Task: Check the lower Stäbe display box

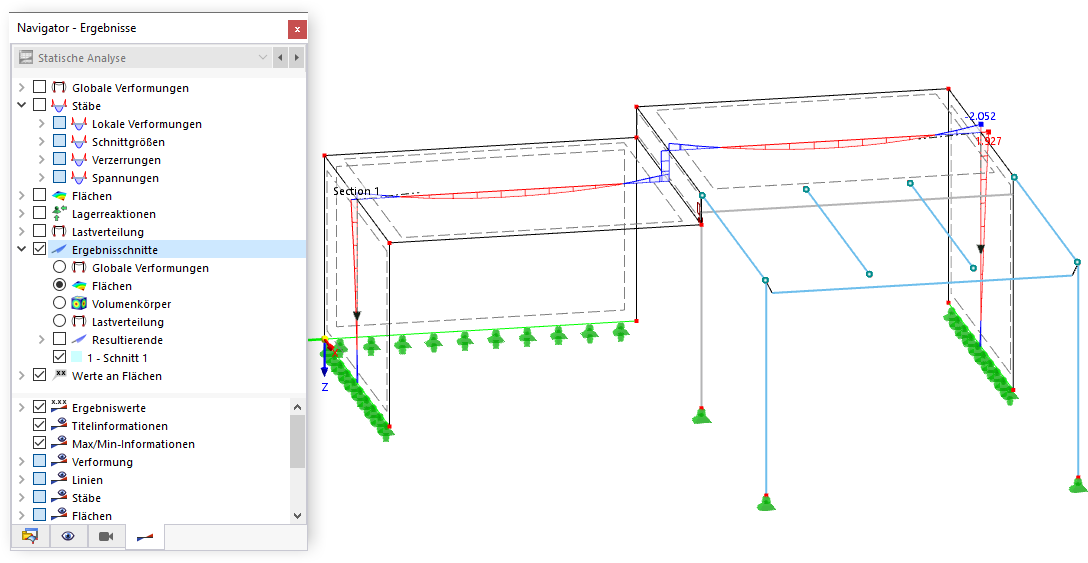Action: pos(40,498)
